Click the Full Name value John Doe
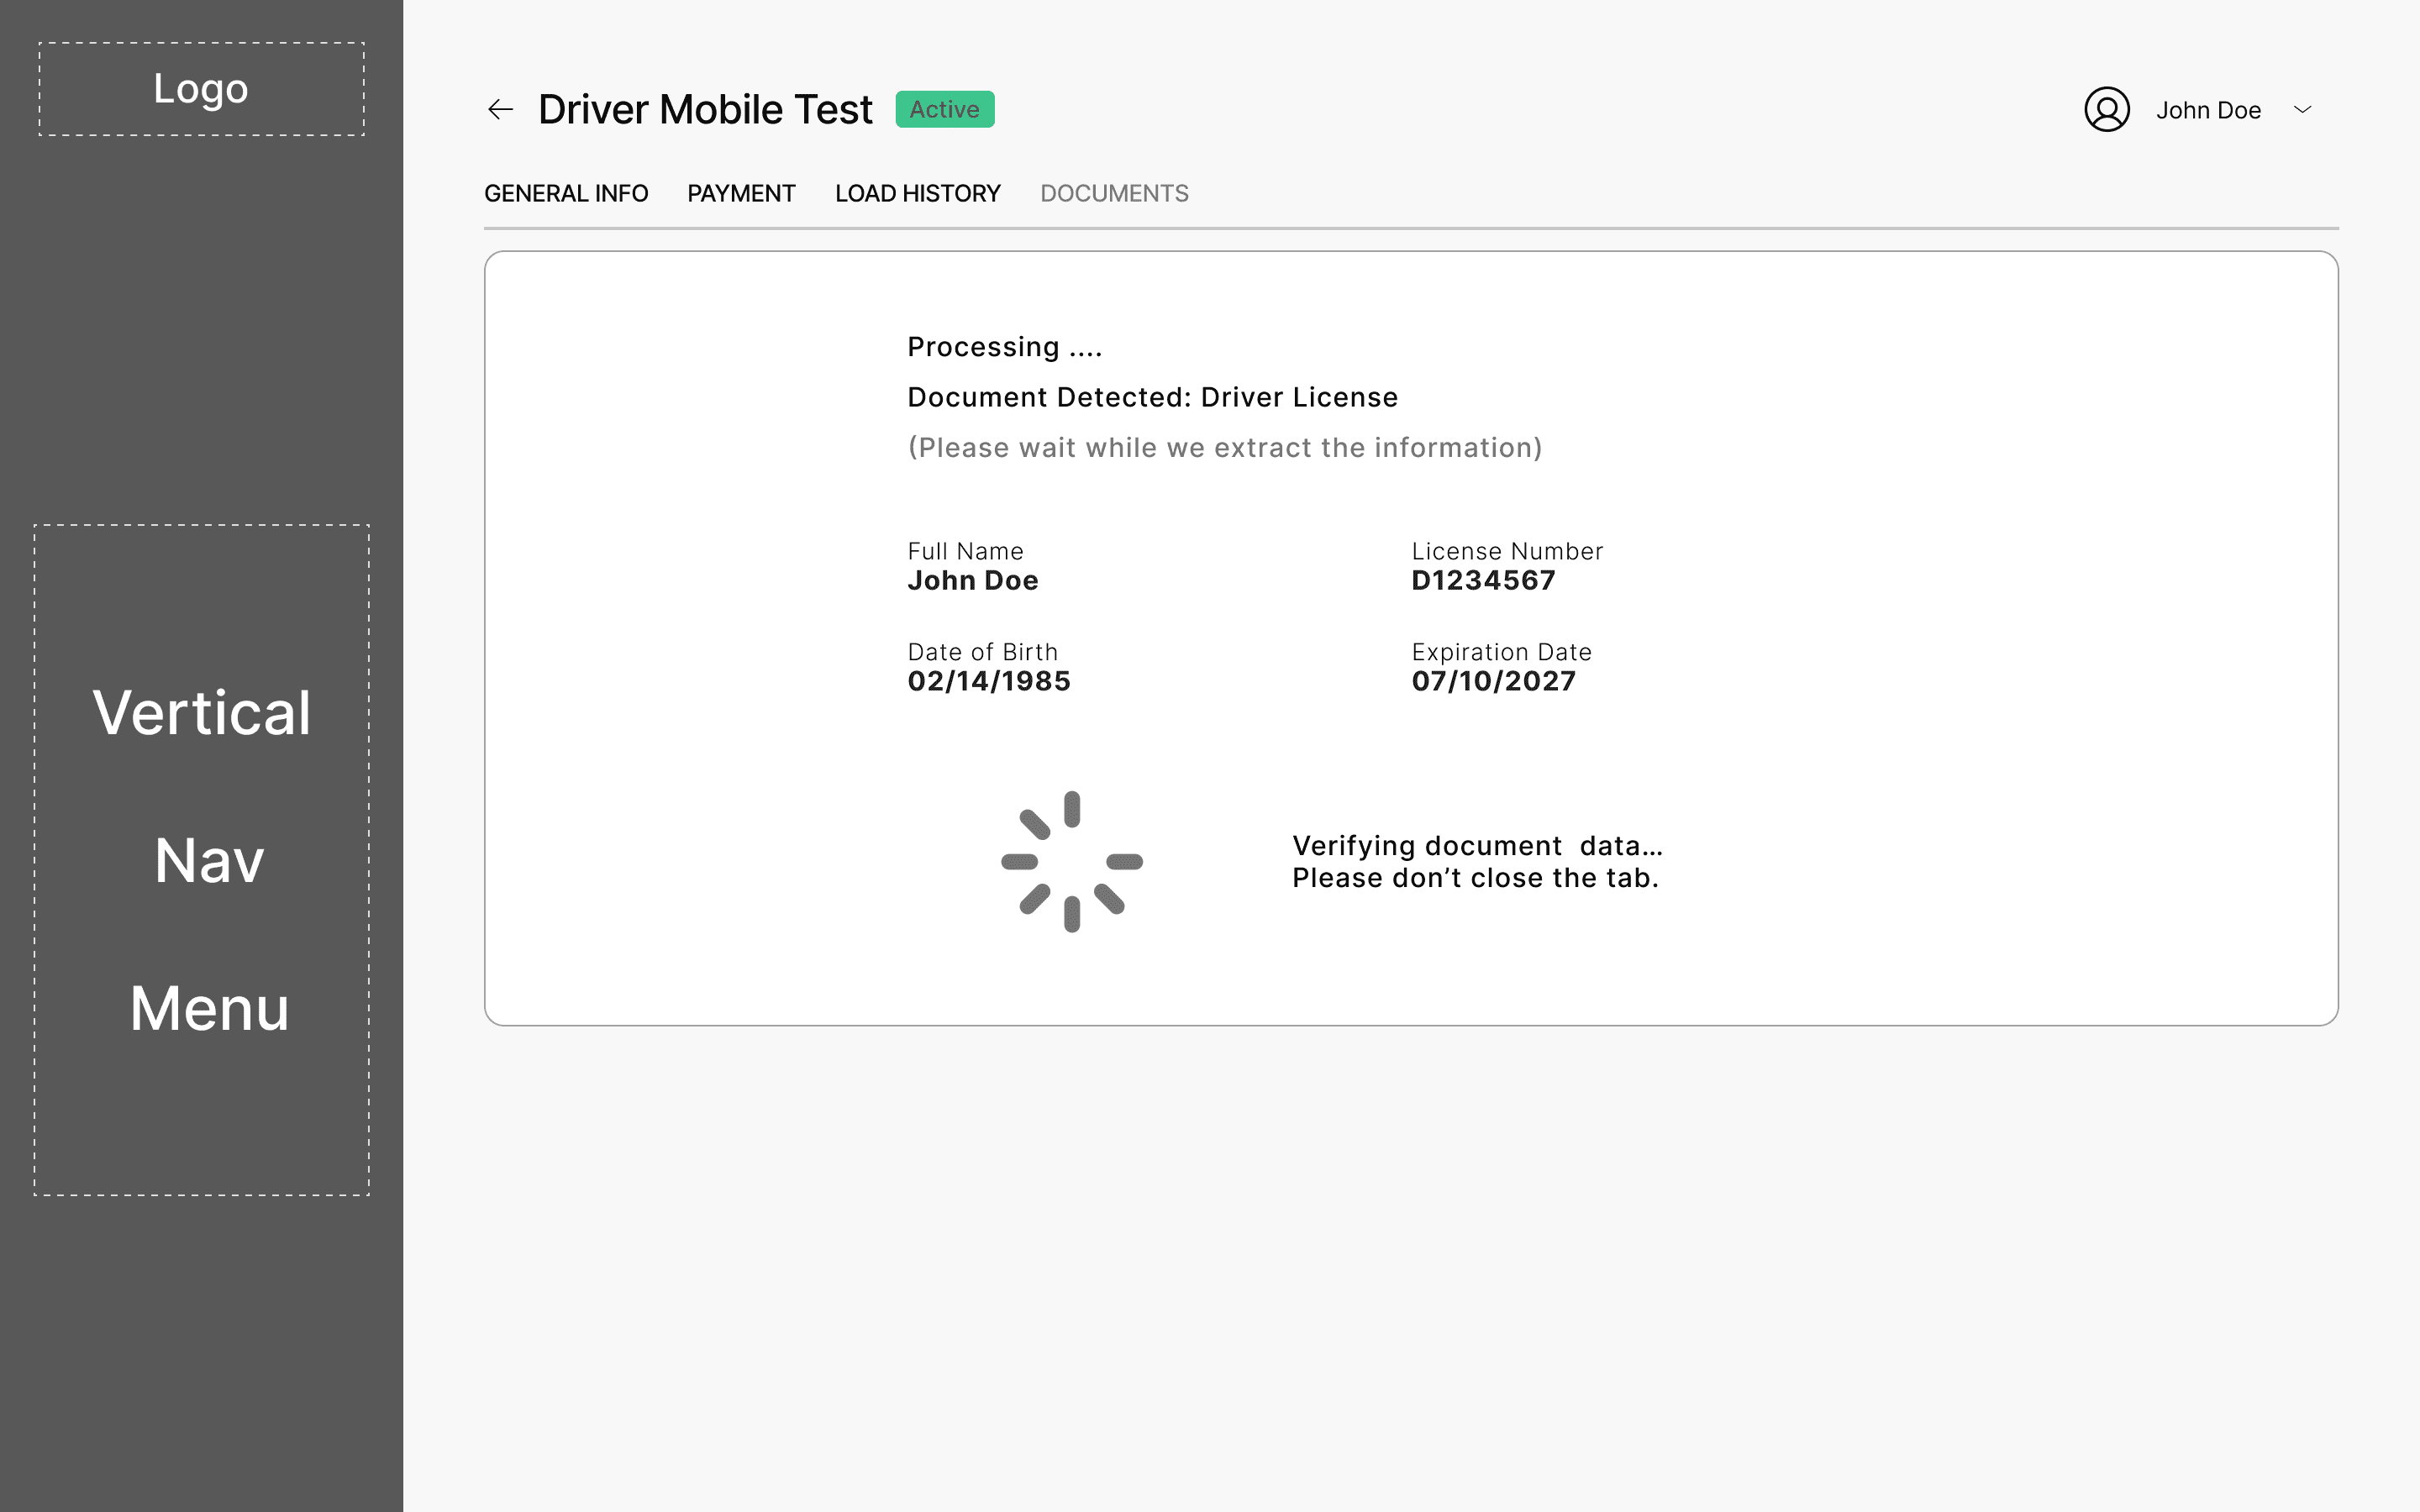 tap(972, 581)
